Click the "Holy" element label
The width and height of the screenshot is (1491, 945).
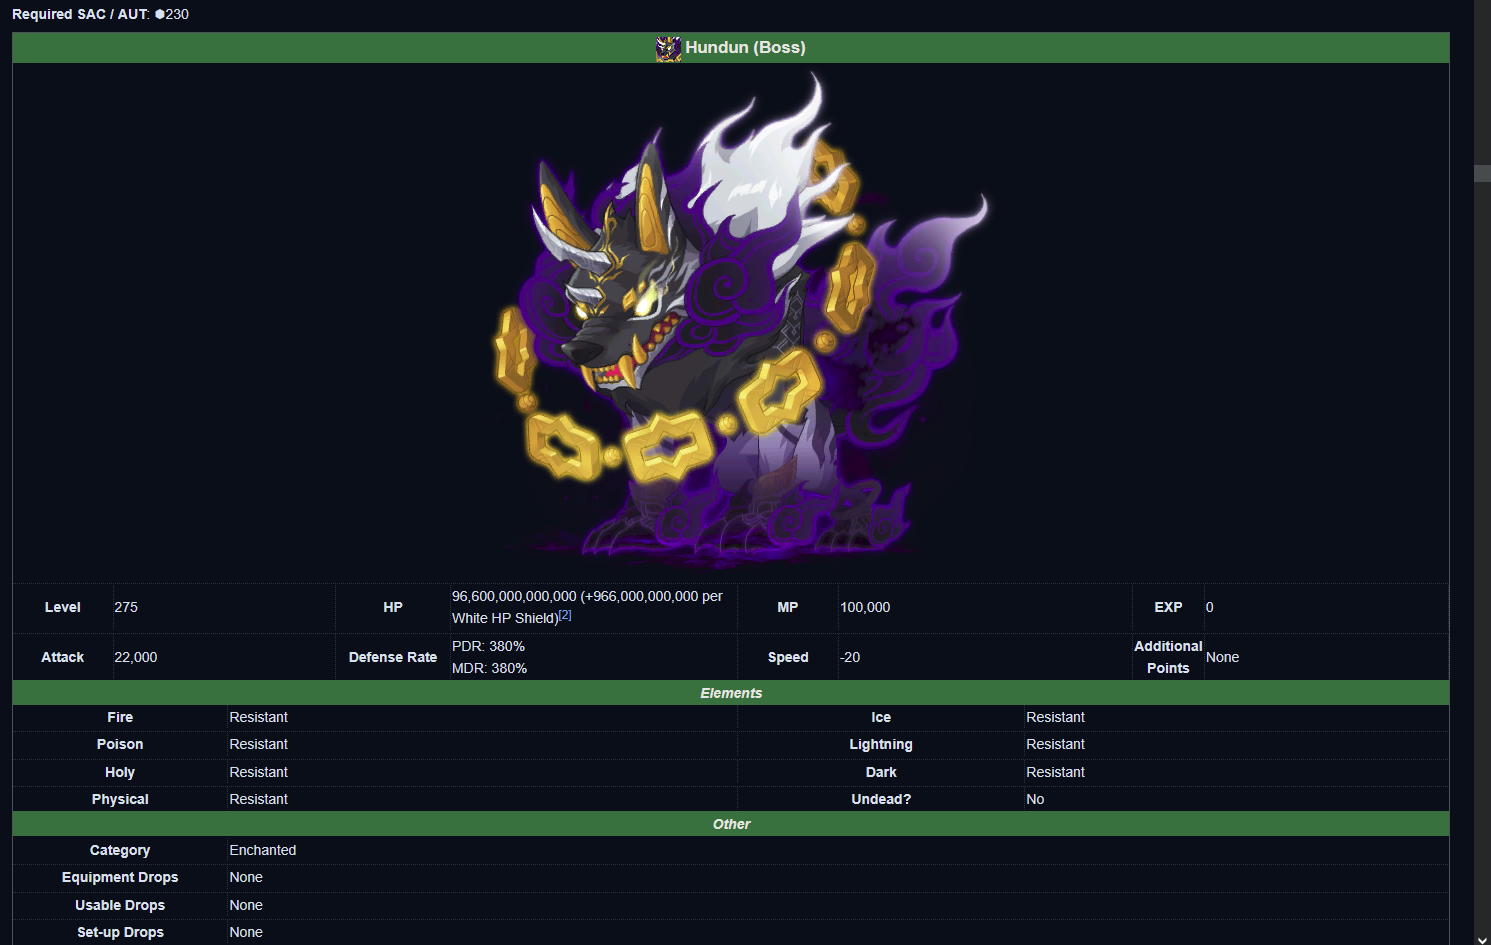coord(120,772)
